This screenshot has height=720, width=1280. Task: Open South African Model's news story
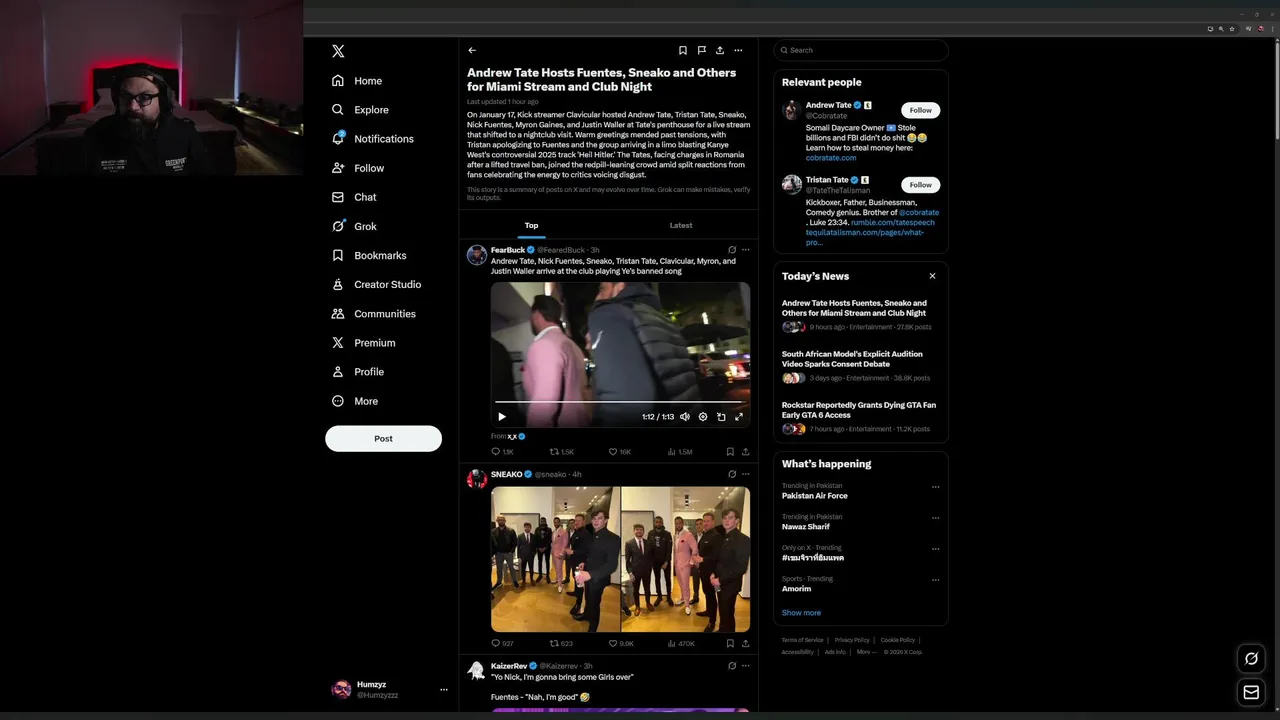click(860, 366)
